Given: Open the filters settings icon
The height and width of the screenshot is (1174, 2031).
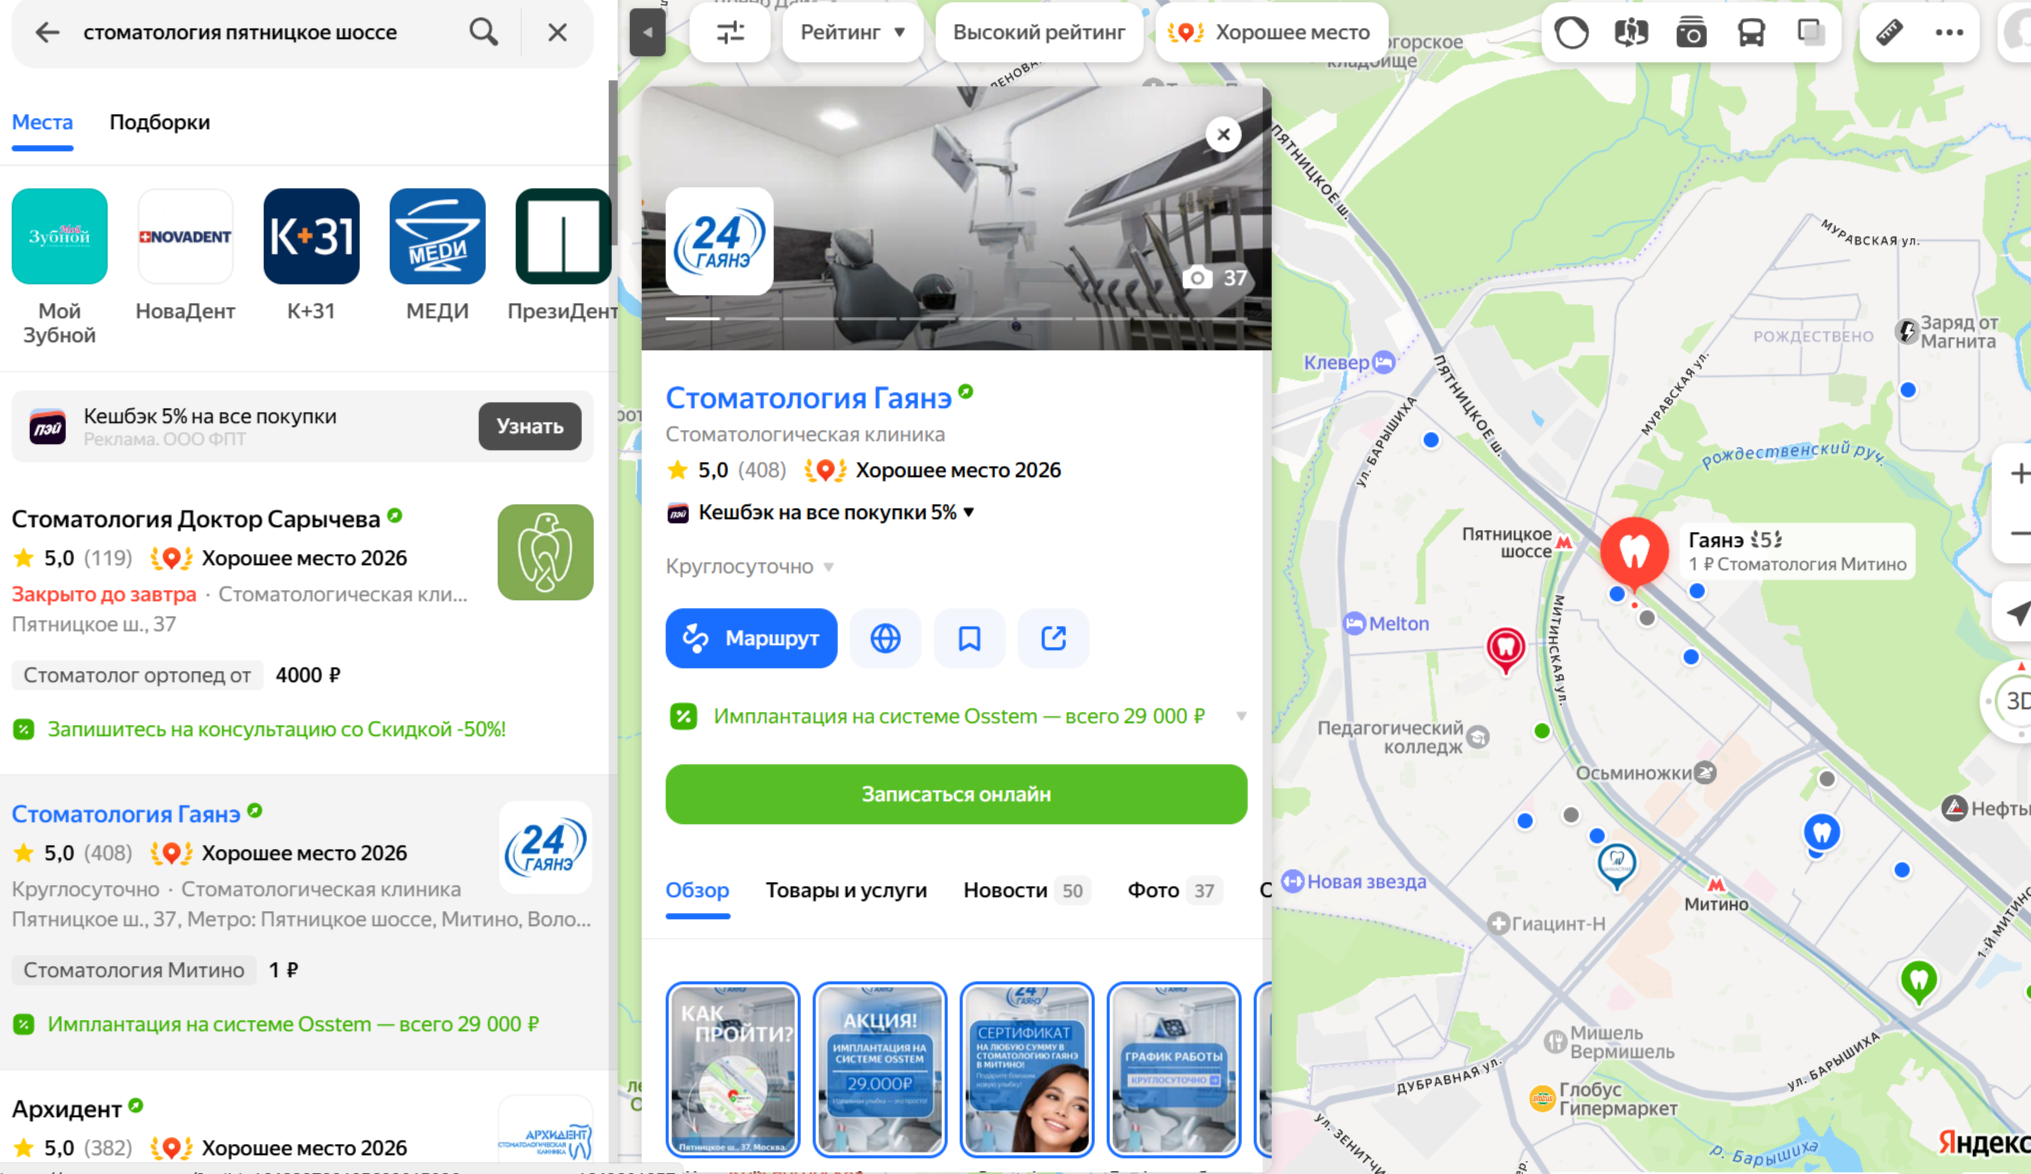Looking at the screenshot, I should (730, 32).
